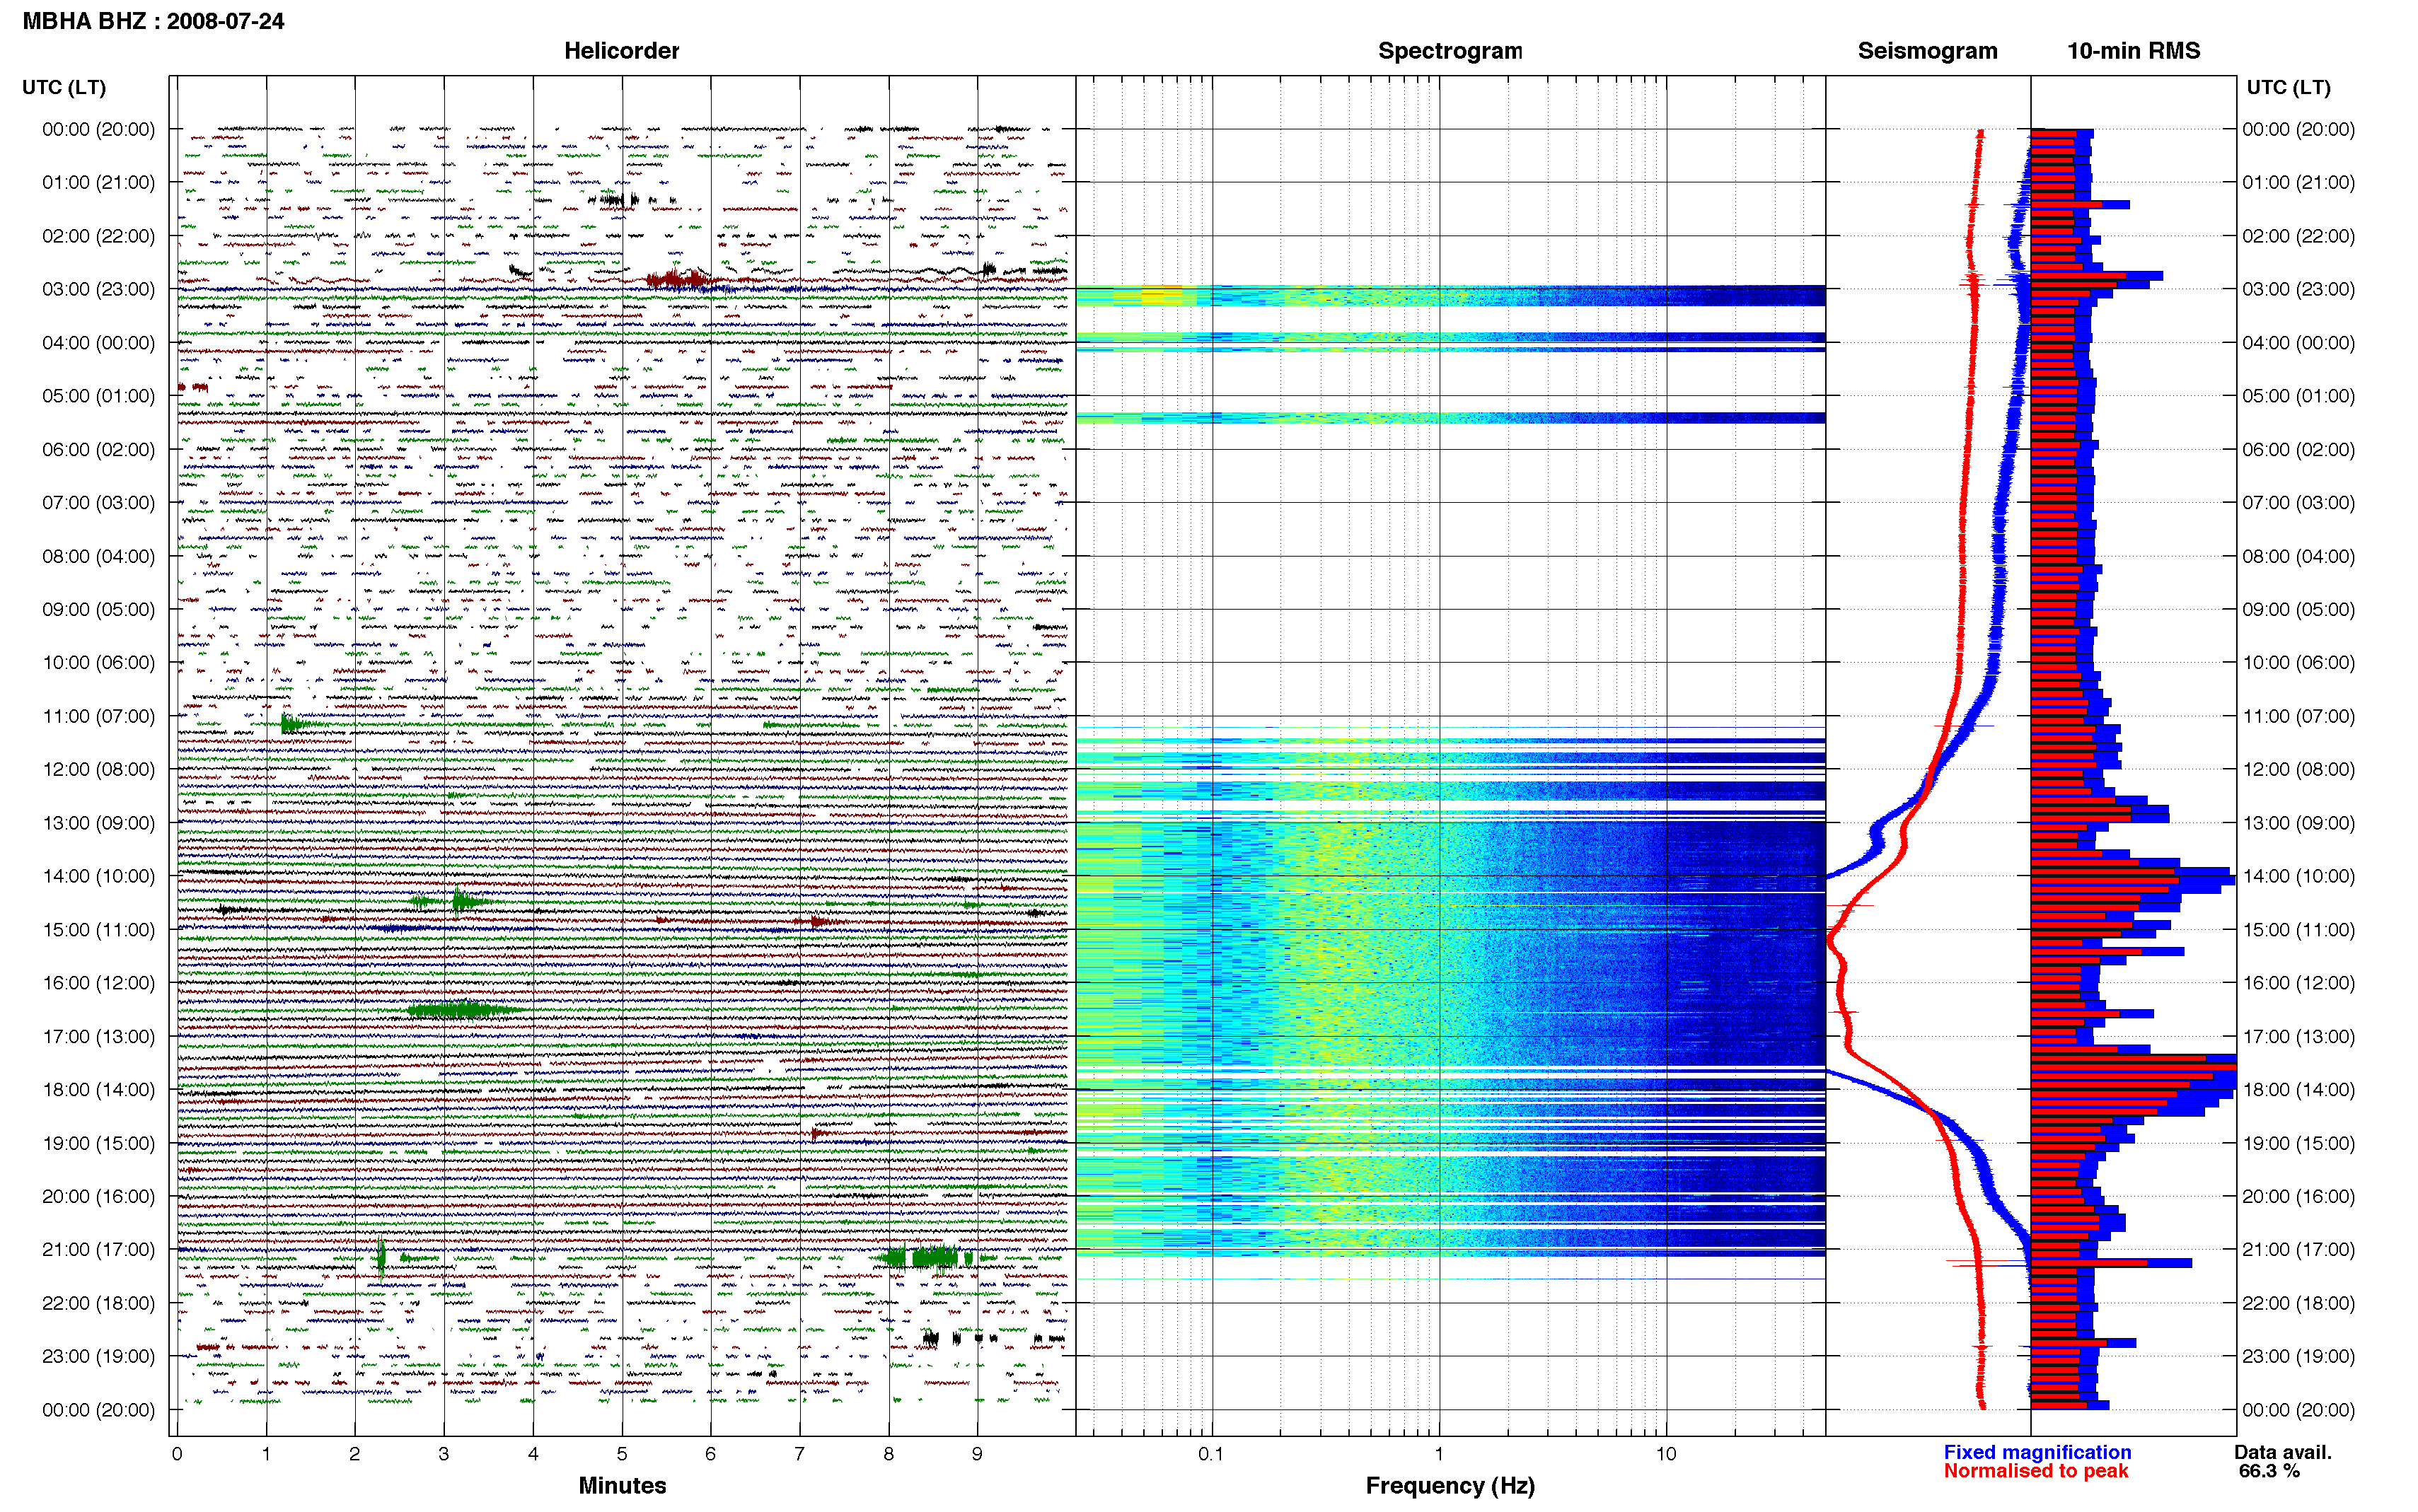
Task: Click the Data avail. label
Action: pos(2283,1452)
